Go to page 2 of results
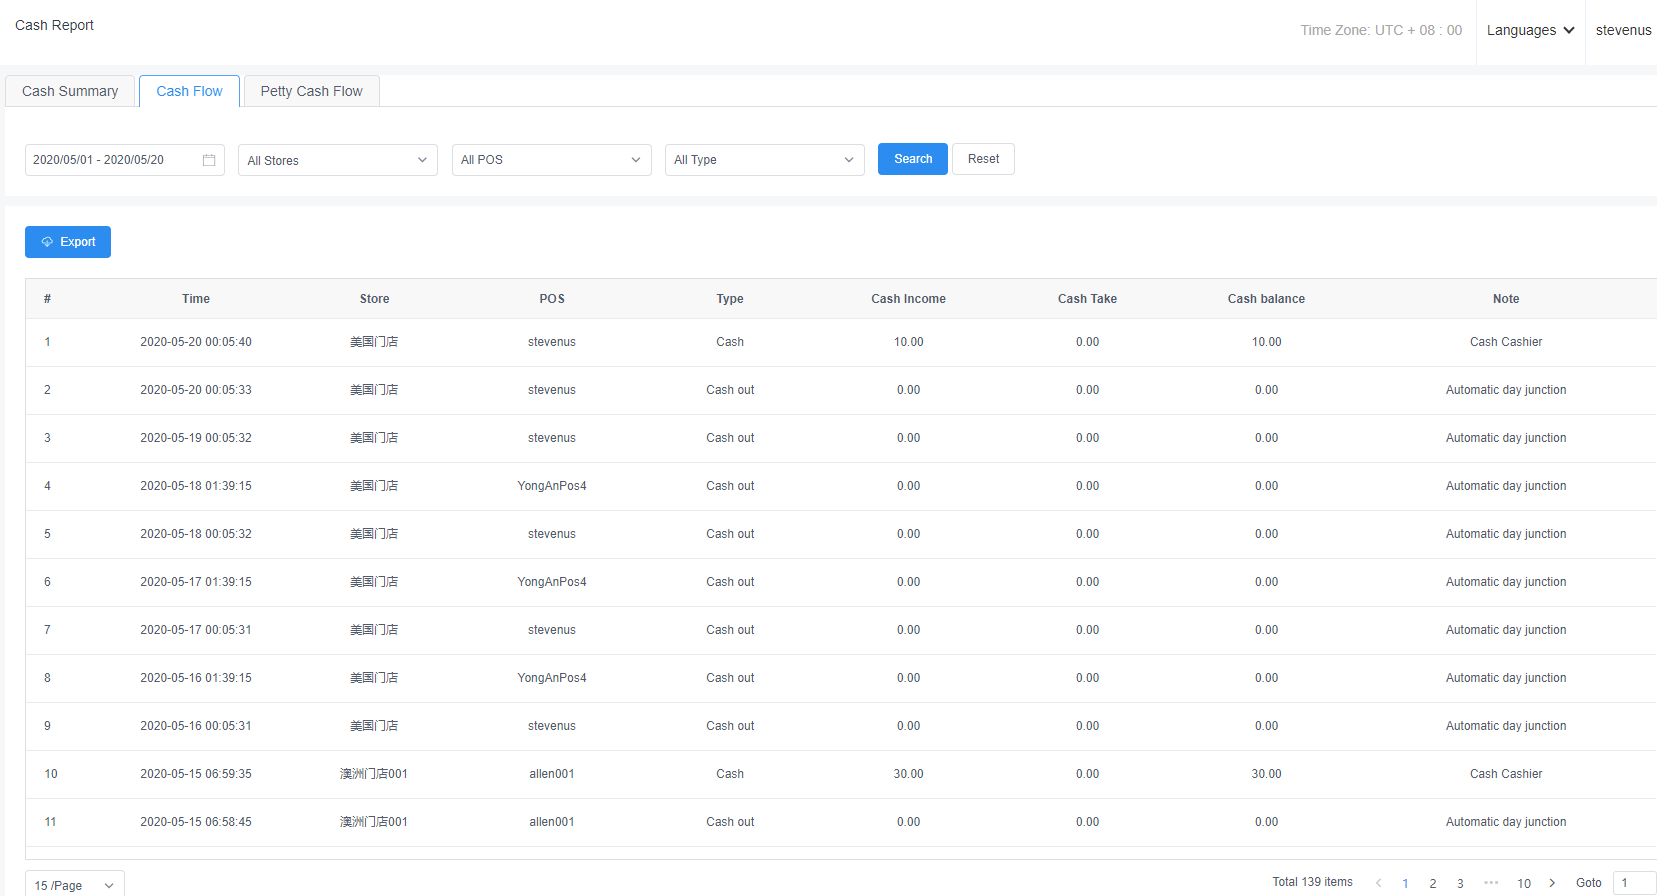The width and height of the screenshot is (1657, 896). click(x=1433, y=883)
